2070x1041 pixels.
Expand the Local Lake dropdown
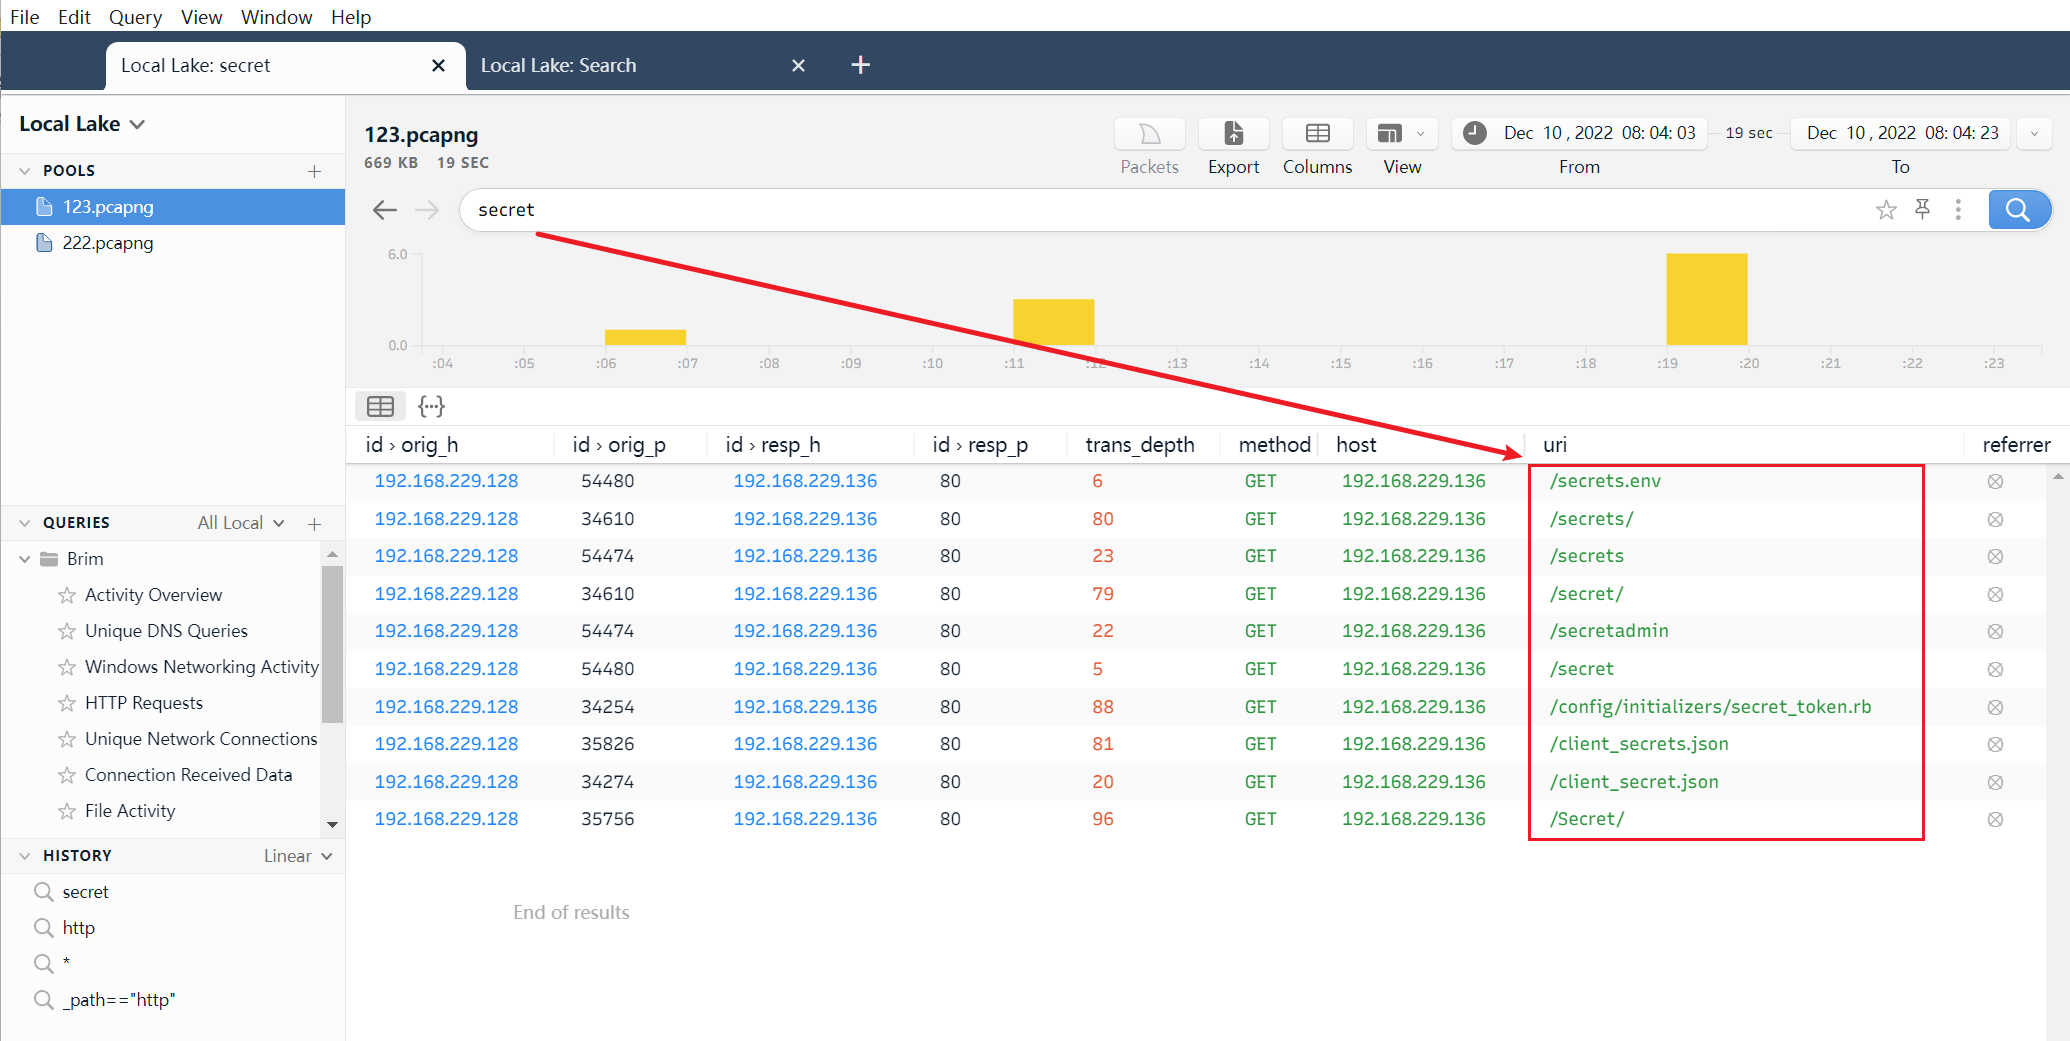pyautogui.click(x=83, y=124)
